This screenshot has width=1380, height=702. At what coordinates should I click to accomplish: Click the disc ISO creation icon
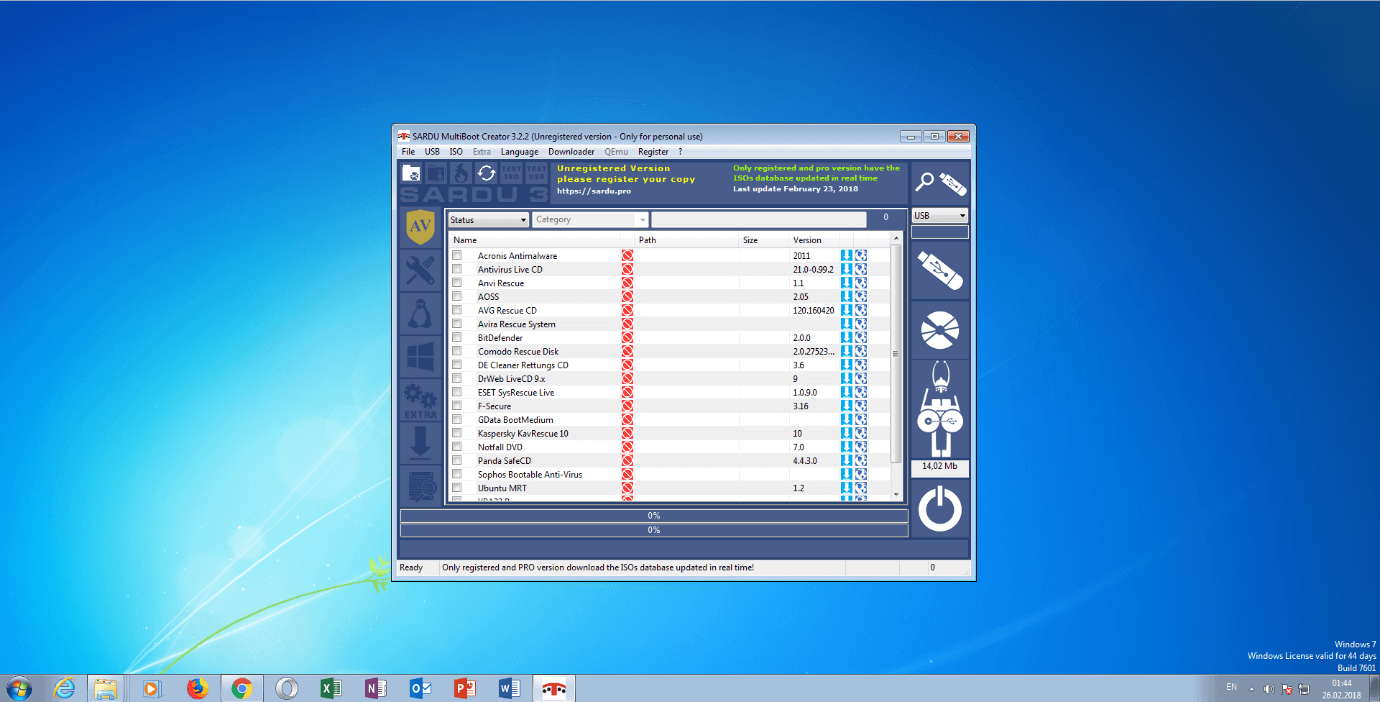click(x=939, y=328)
